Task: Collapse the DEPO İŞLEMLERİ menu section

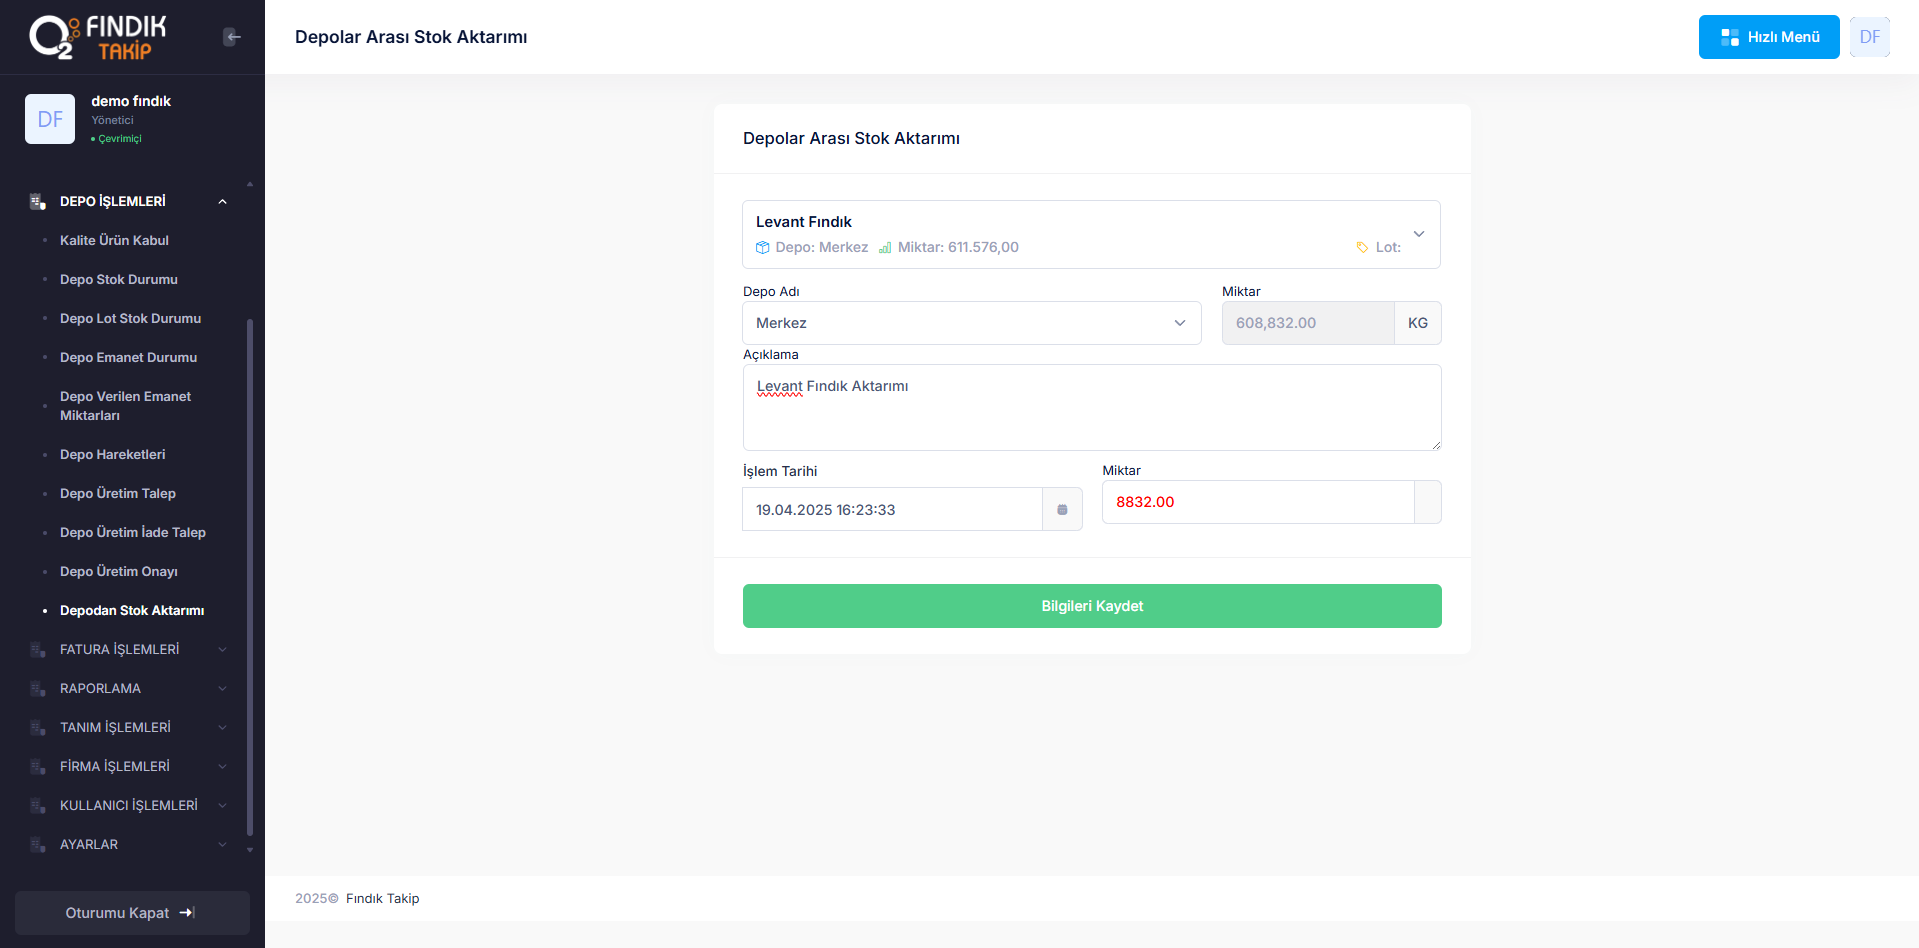Action: (x=222, y=202)
